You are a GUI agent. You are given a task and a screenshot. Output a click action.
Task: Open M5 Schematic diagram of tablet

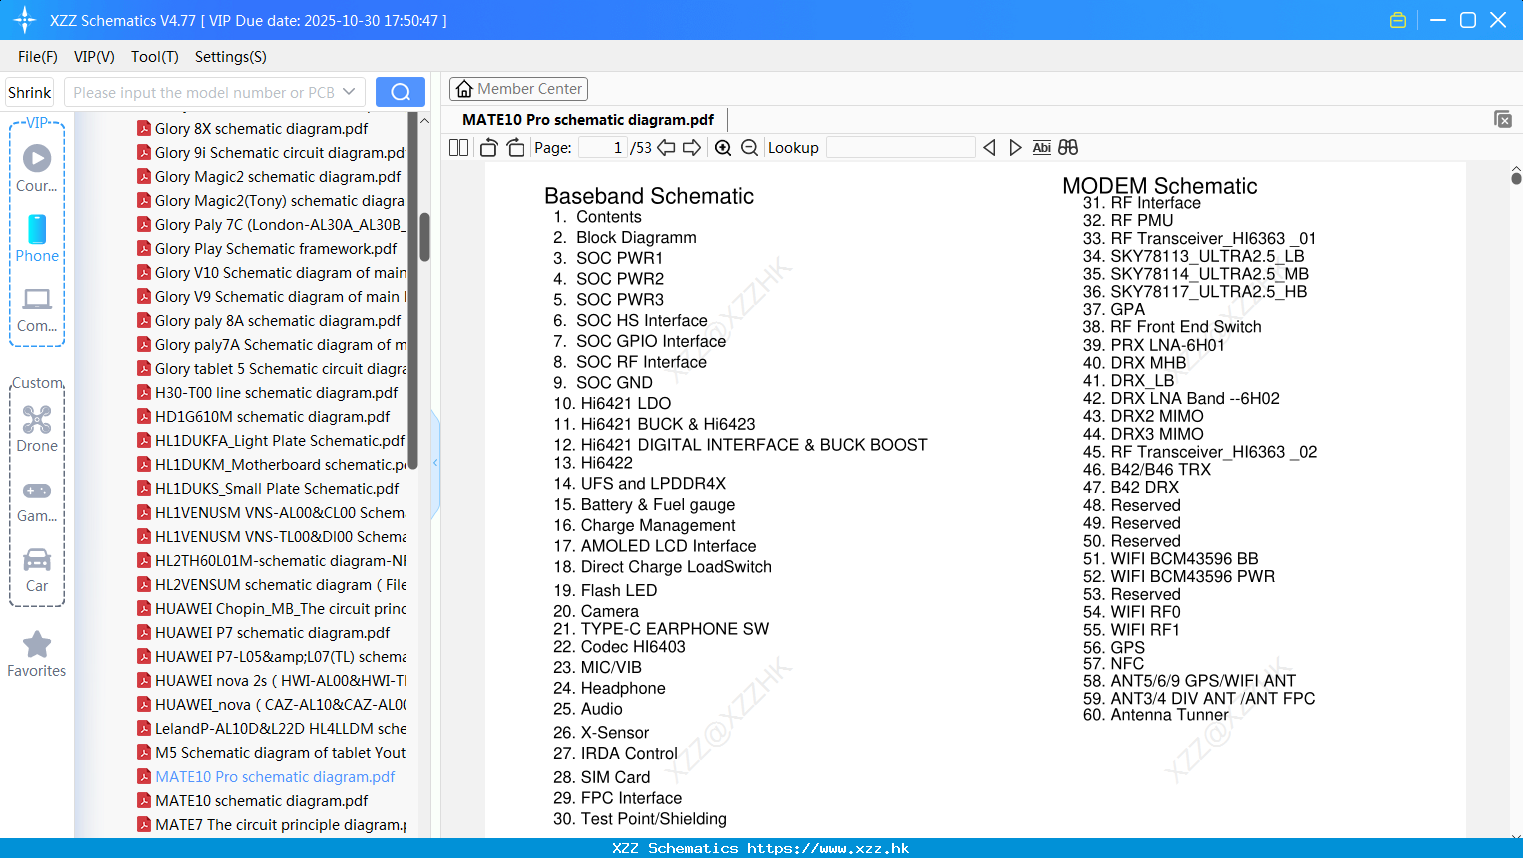[x=280, y=752]
